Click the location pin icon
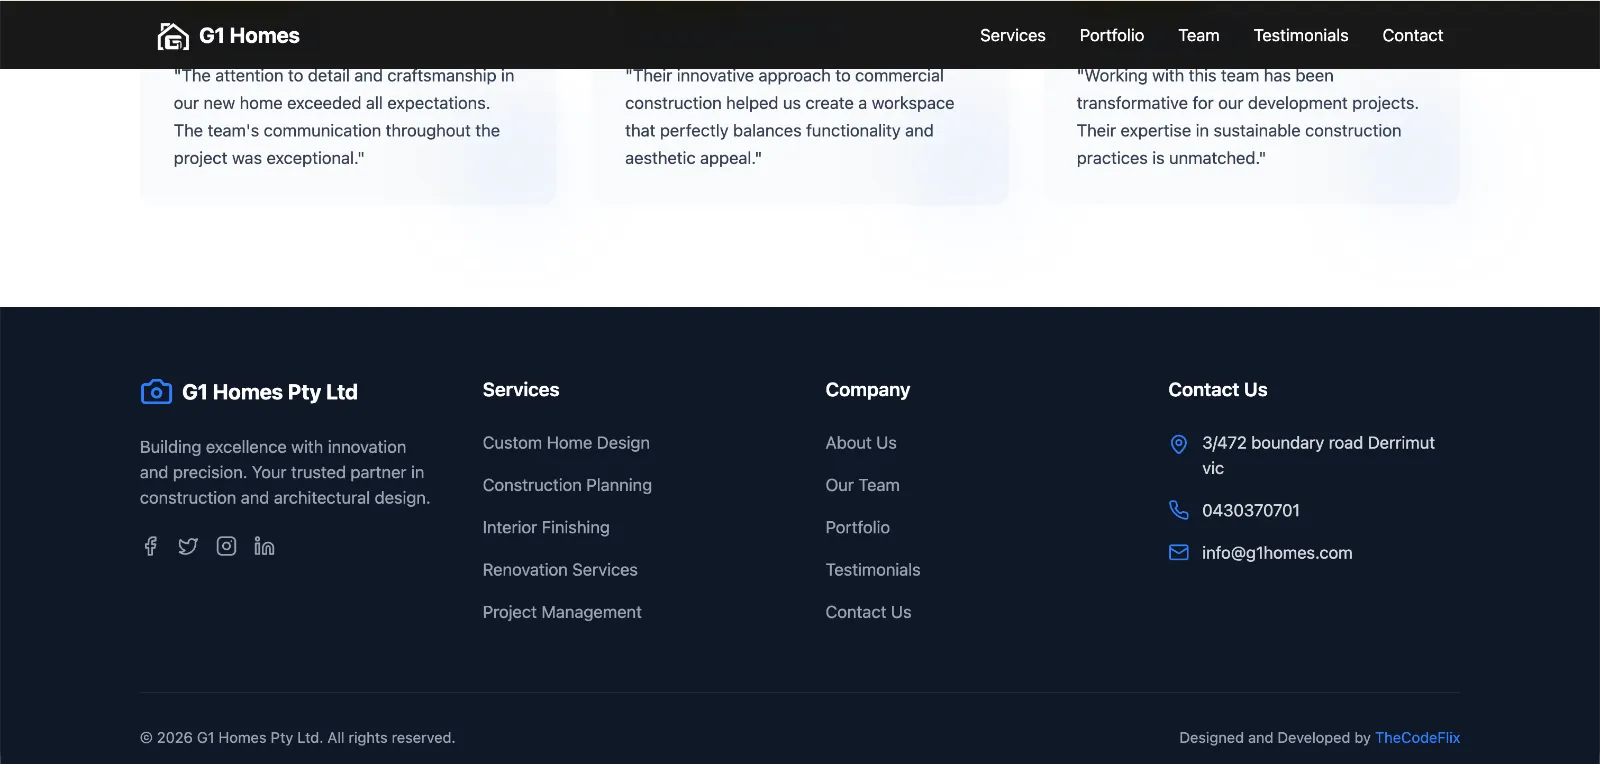The image size is (1600, 764). tap(1179, 444)
